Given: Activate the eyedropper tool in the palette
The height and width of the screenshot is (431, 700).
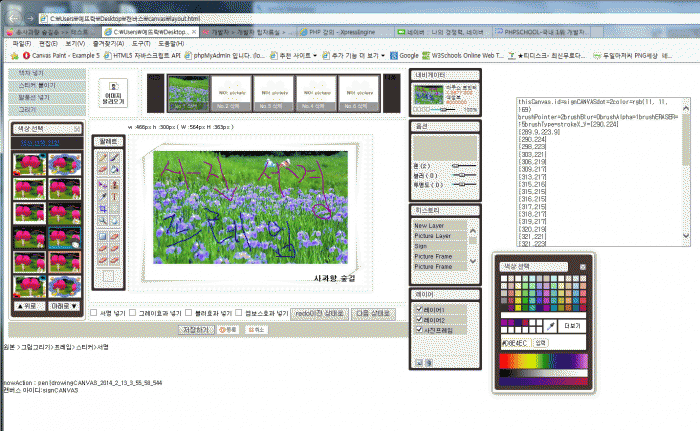Looking at the screenshot, I should [103, 197].
